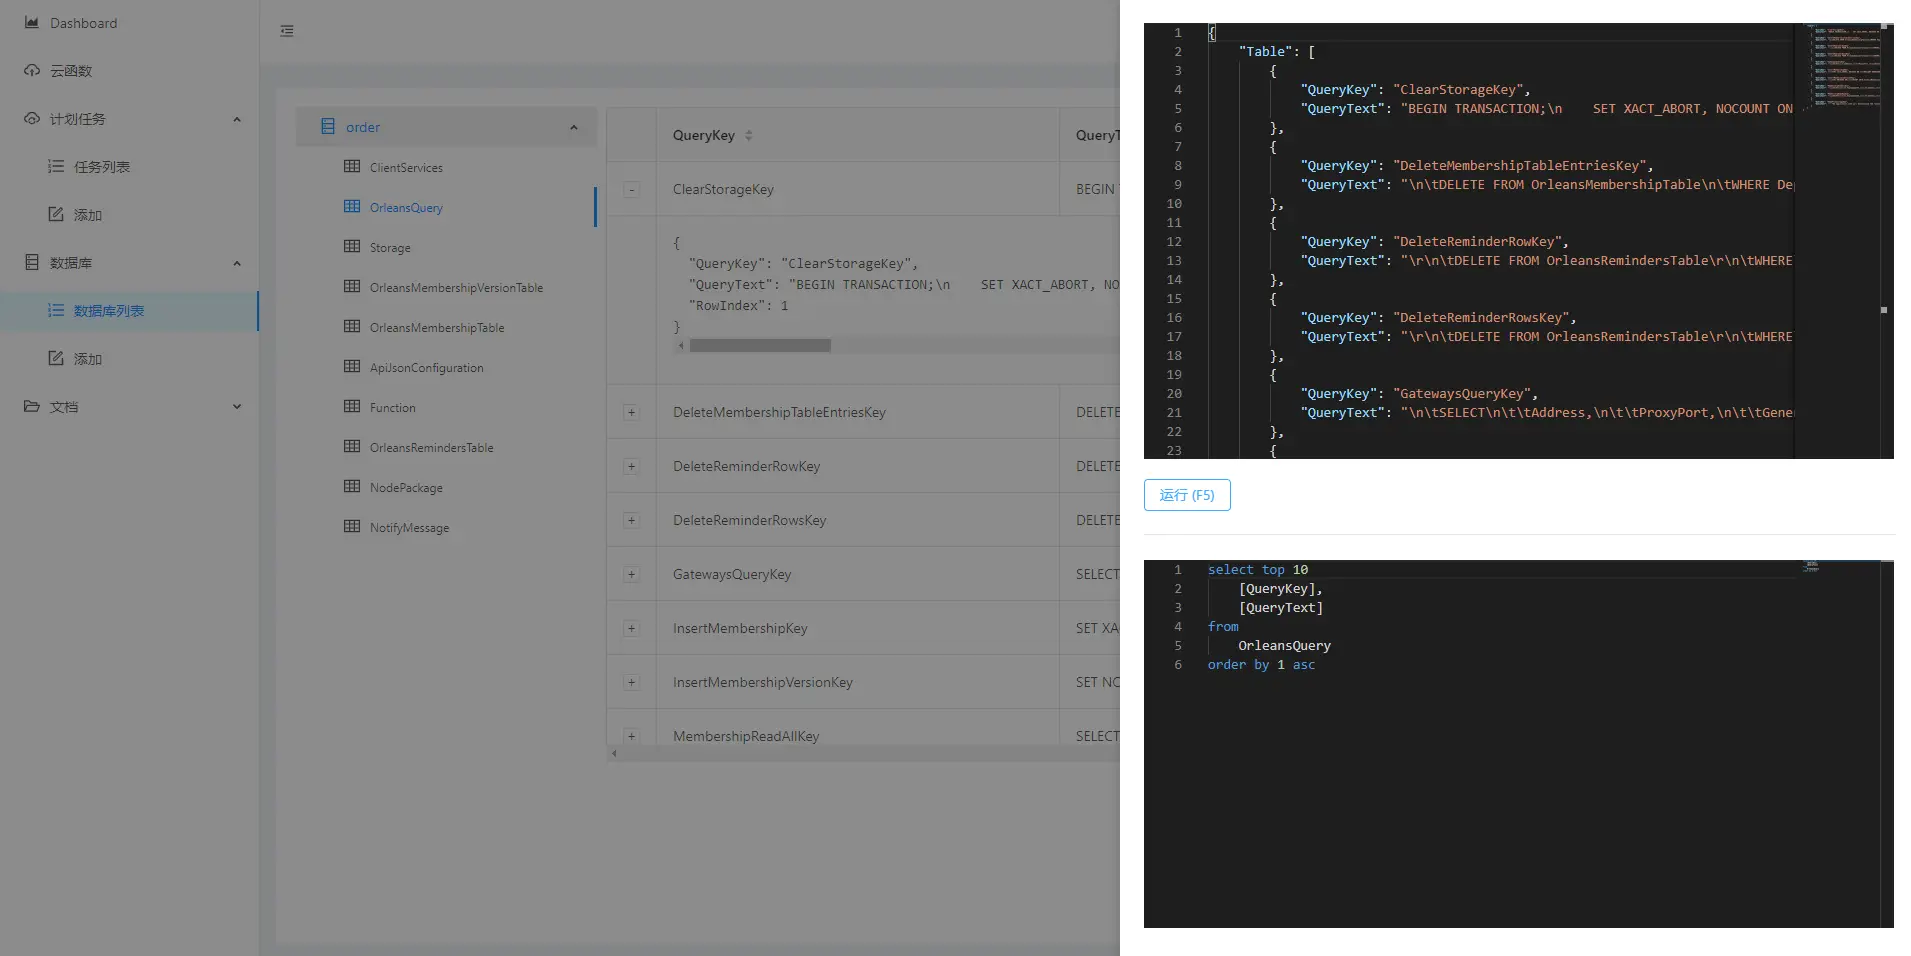Sort by QueryKey column sort icon
This screenshot has height=956, width=1911.
coord(749,136)
